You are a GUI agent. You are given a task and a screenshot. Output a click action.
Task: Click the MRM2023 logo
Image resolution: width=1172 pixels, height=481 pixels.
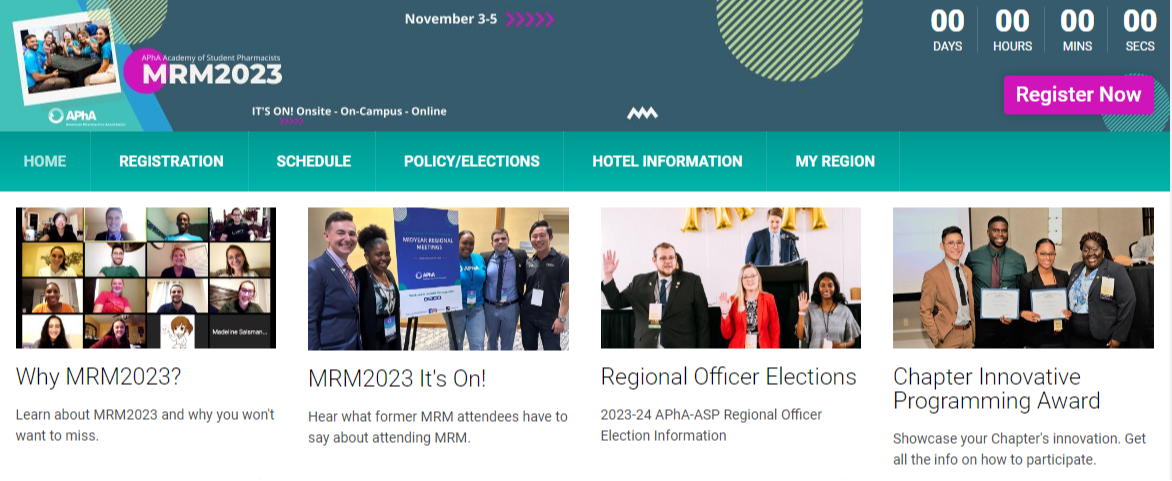(x=211, y=72)
